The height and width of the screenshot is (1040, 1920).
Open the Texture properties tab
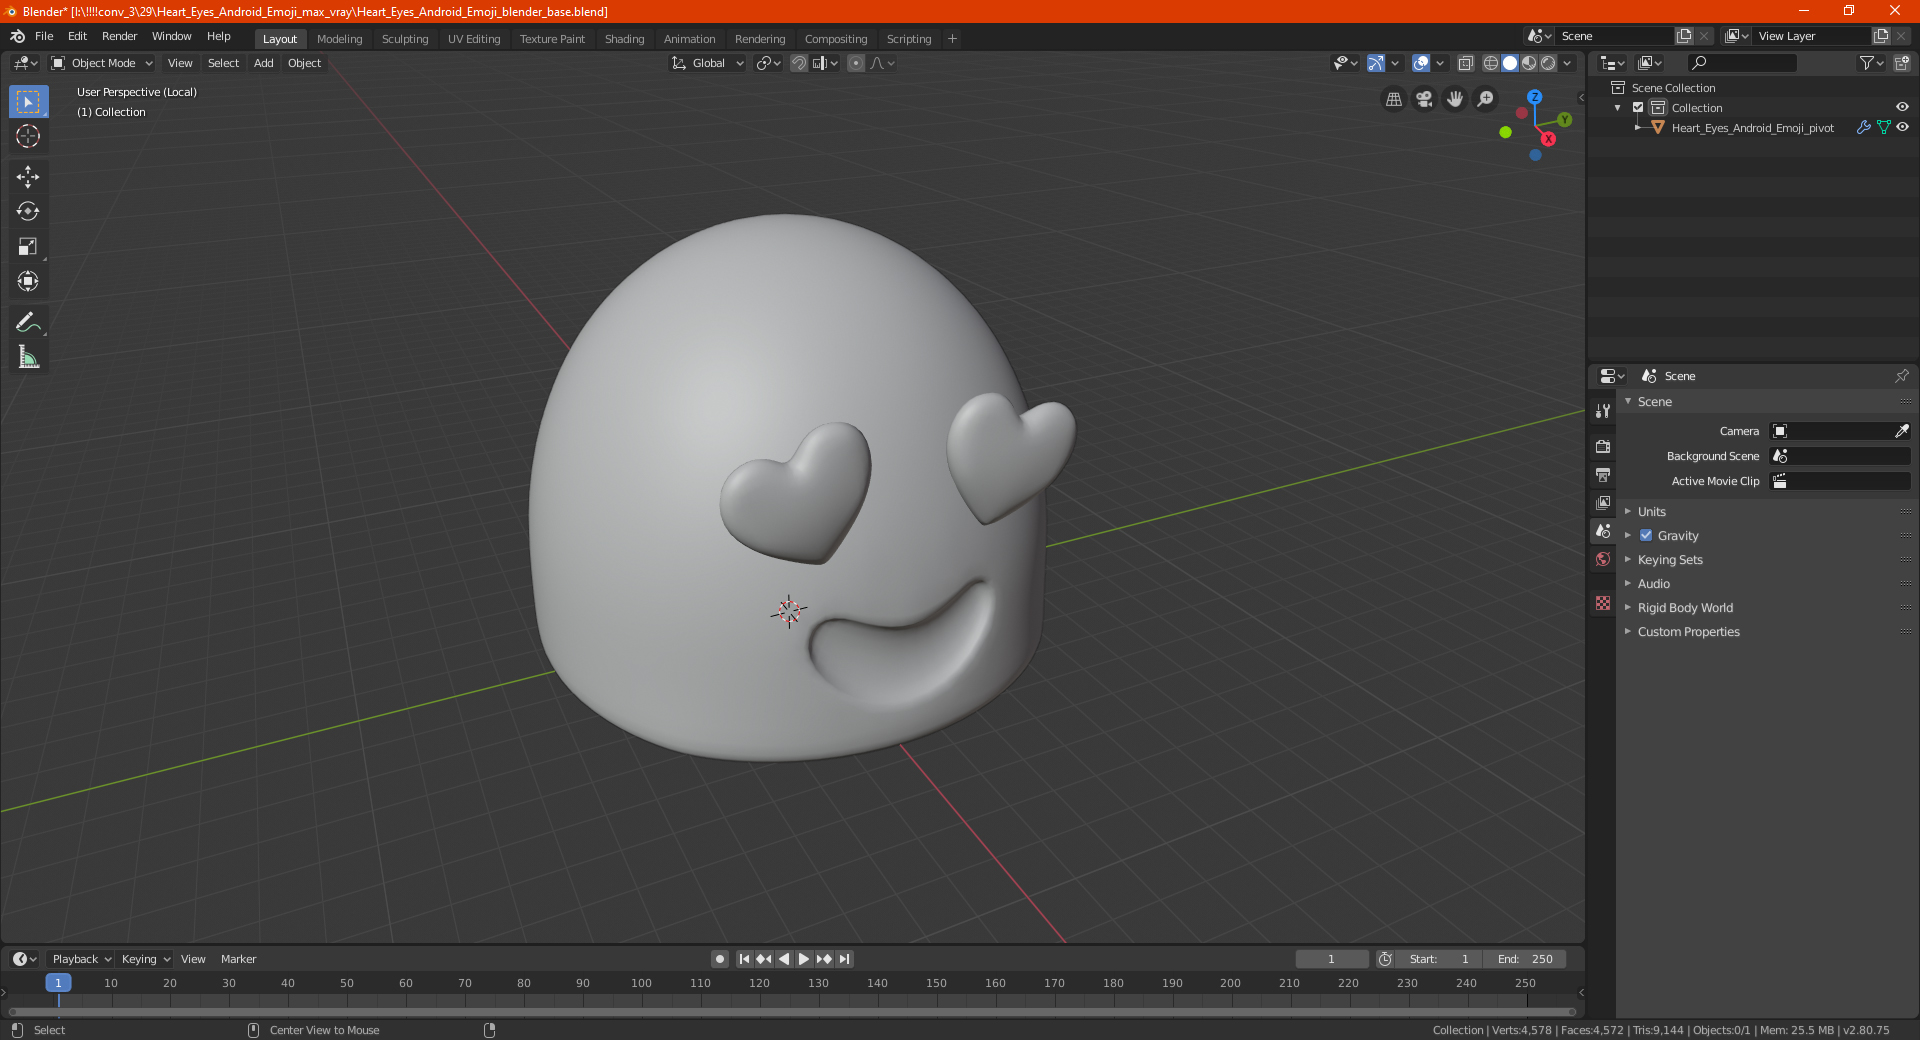click(1603, 603)
